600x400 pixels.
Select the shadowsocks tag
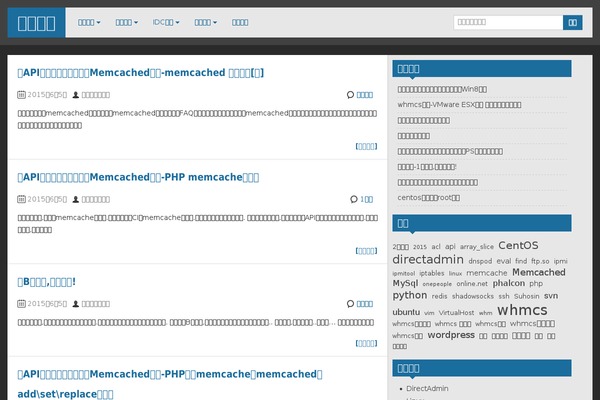pos(473,296)
